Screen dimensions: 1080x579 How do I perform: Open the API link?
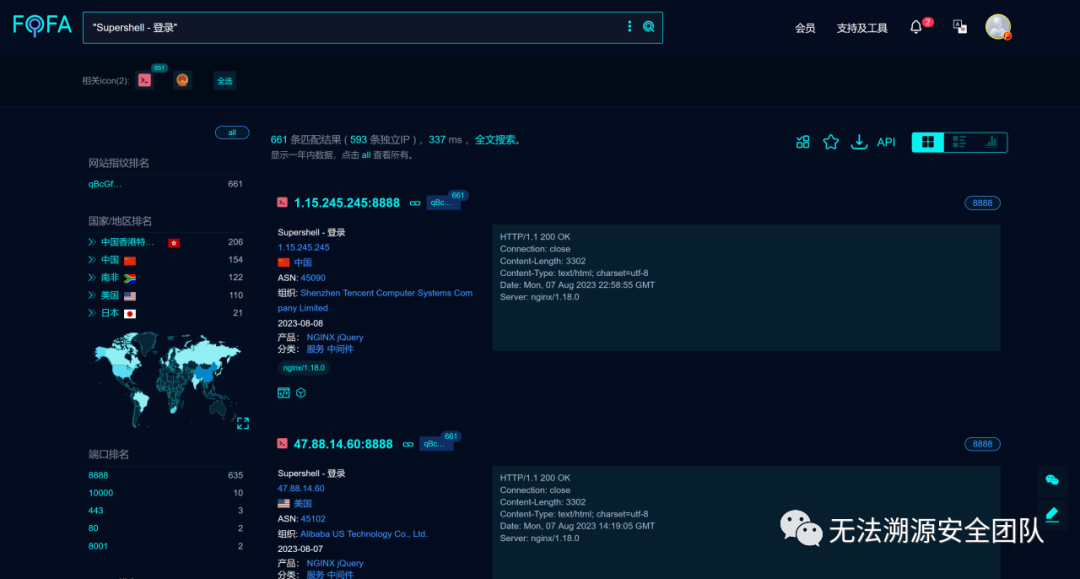[x=886, y=143]
